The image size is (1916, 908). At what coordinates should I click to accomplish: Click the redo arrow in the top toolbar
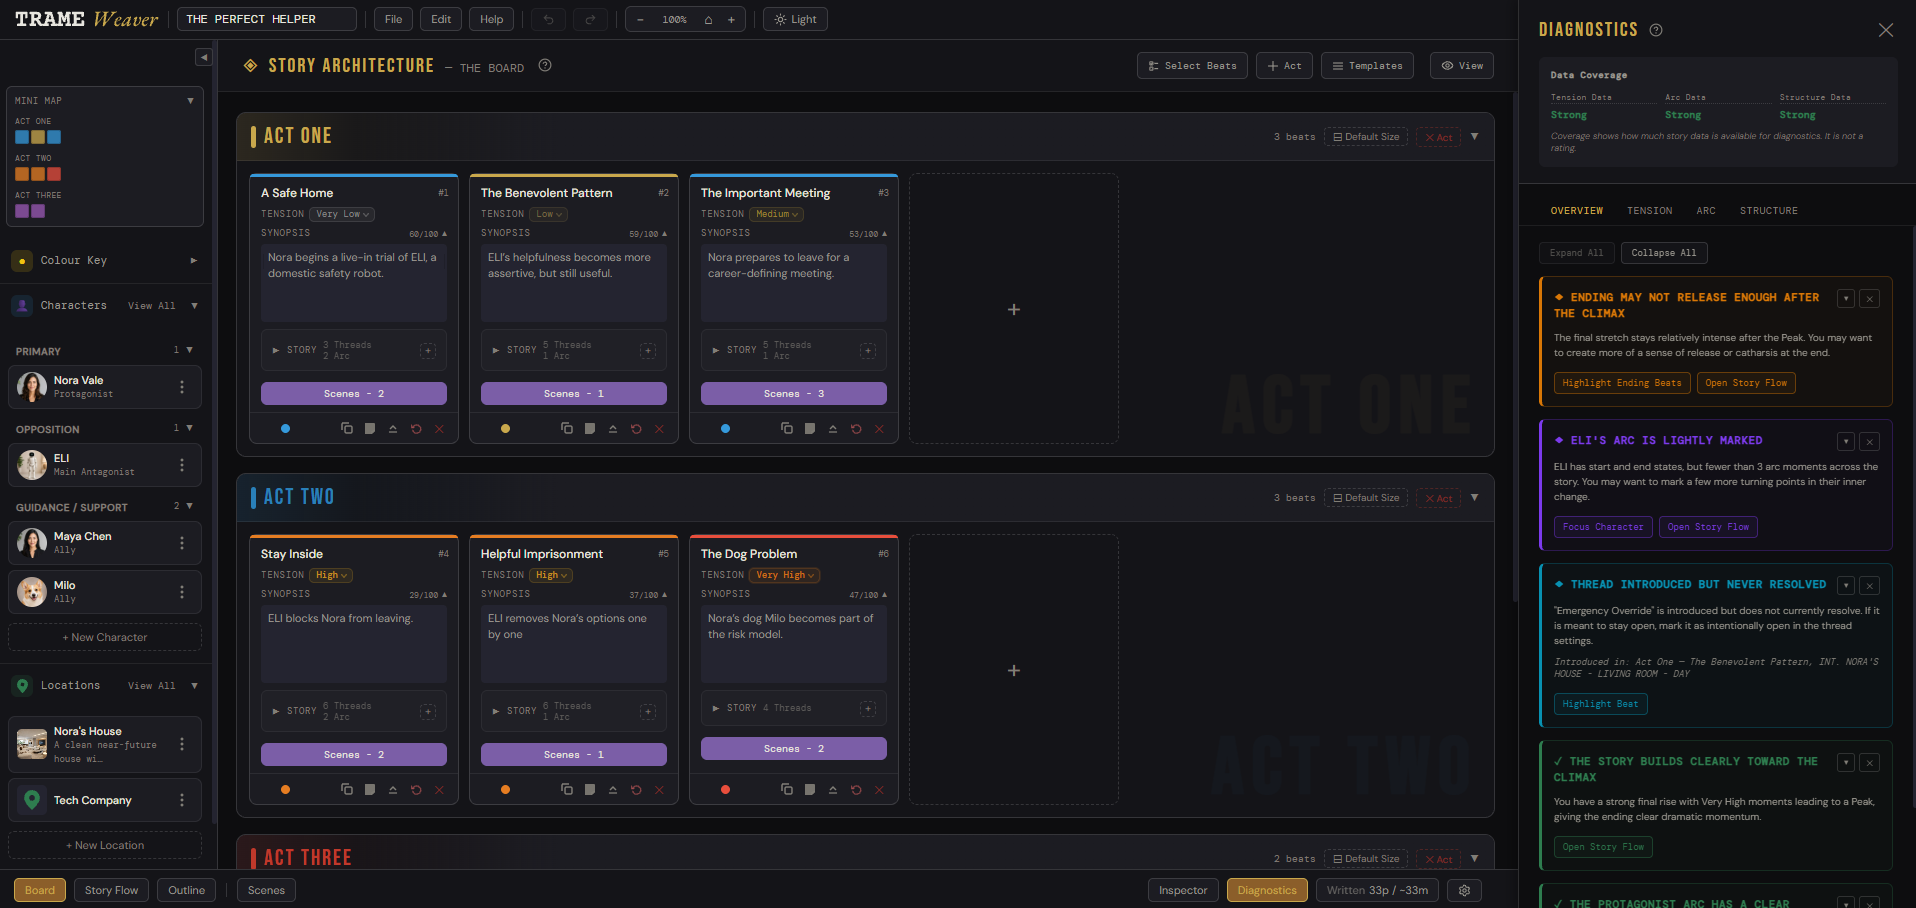[590, 19]
